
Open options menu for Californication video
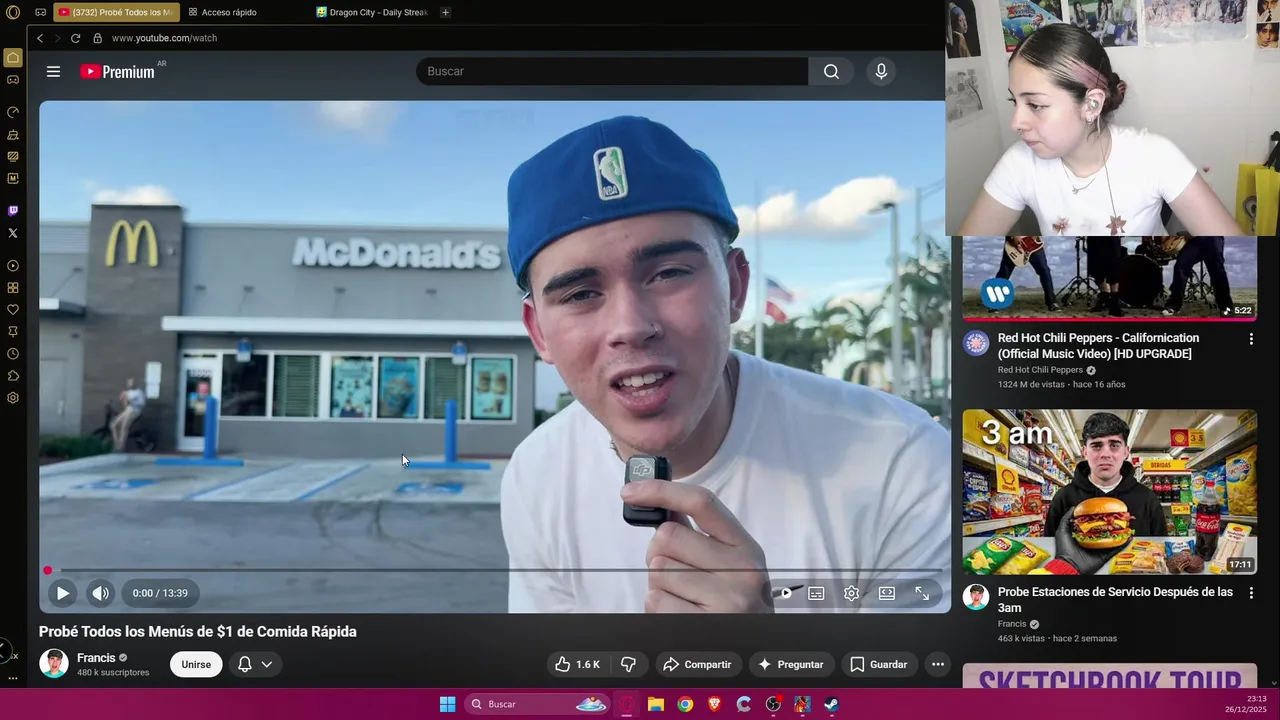coord(1250,340)
